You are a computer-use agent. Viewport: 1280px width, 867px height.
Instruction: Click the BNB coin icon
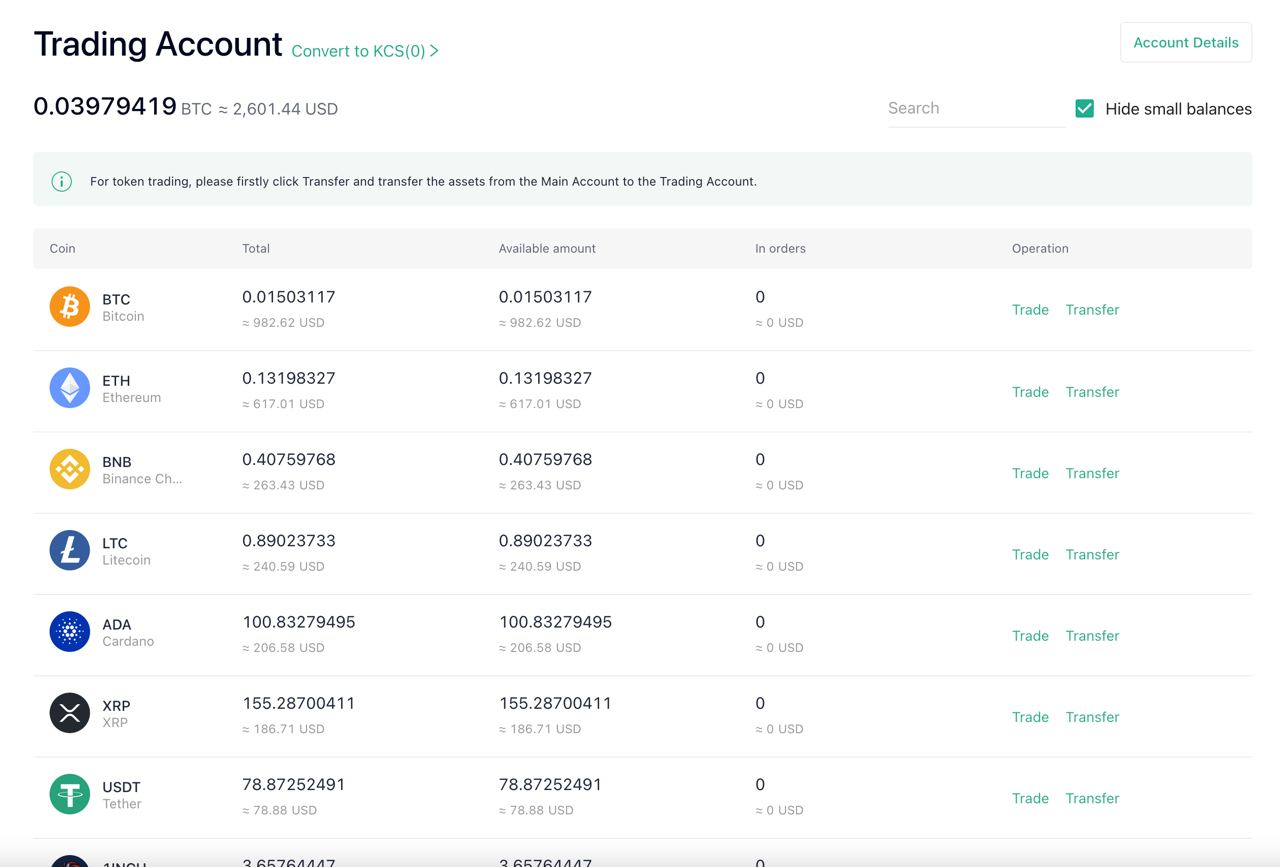[70, 469]
